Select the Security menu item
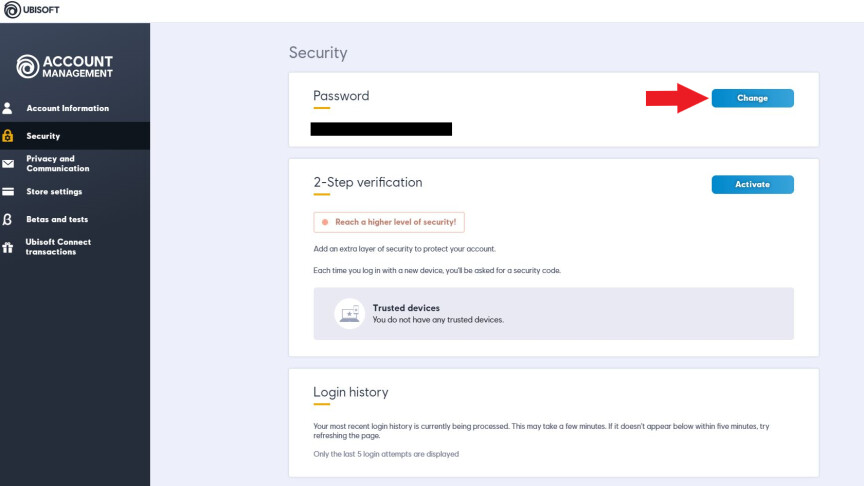 click(75, 136)
